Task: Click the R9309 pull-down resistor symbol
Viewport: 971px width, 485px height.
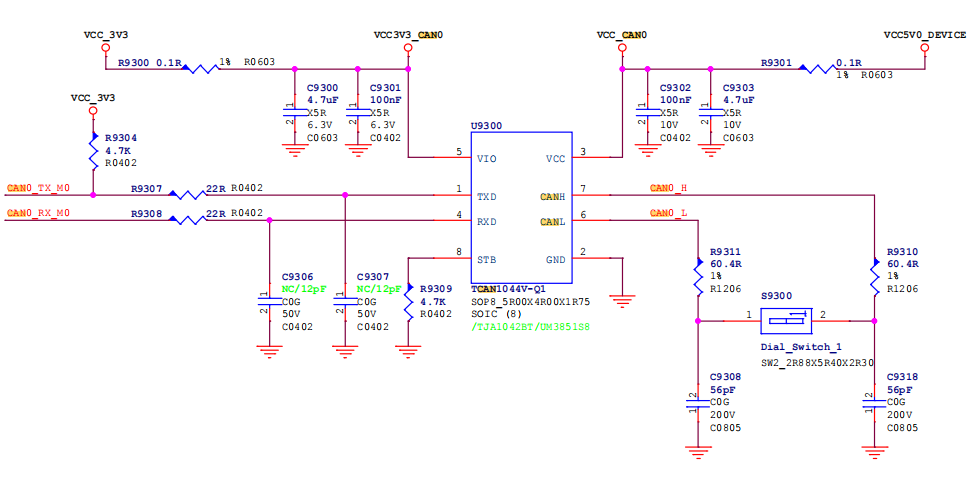Action: [408, 302]
